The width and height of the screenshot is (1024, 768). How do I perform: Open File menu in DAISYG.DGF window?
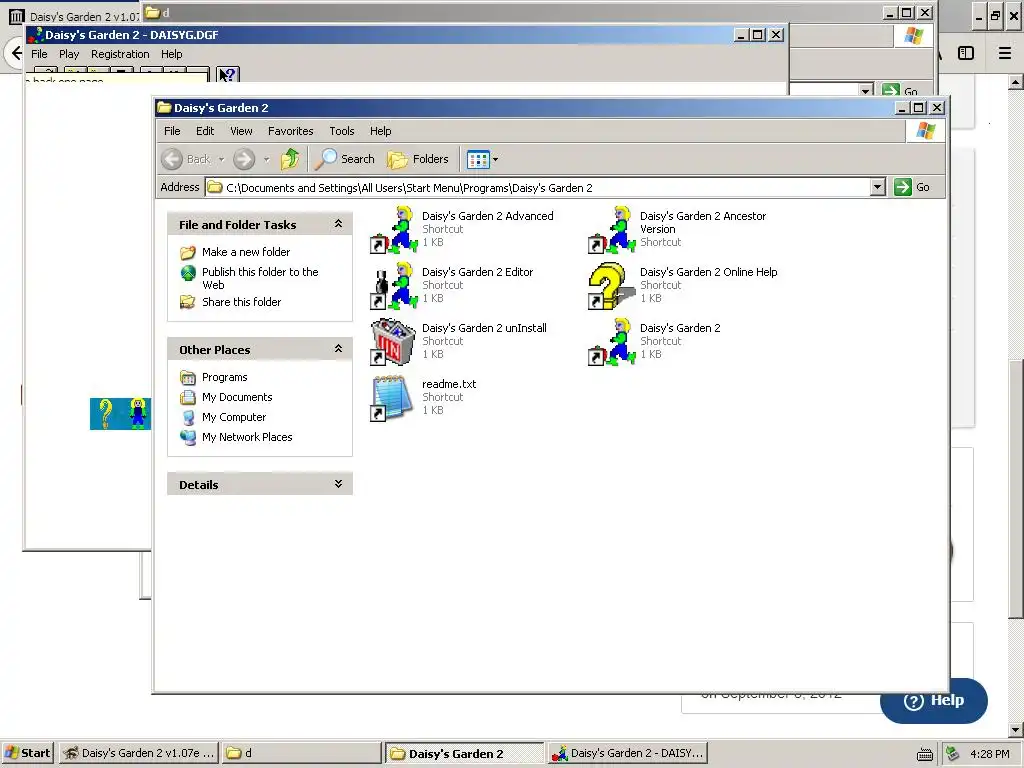pyautogui.click(x=39, y=54)
